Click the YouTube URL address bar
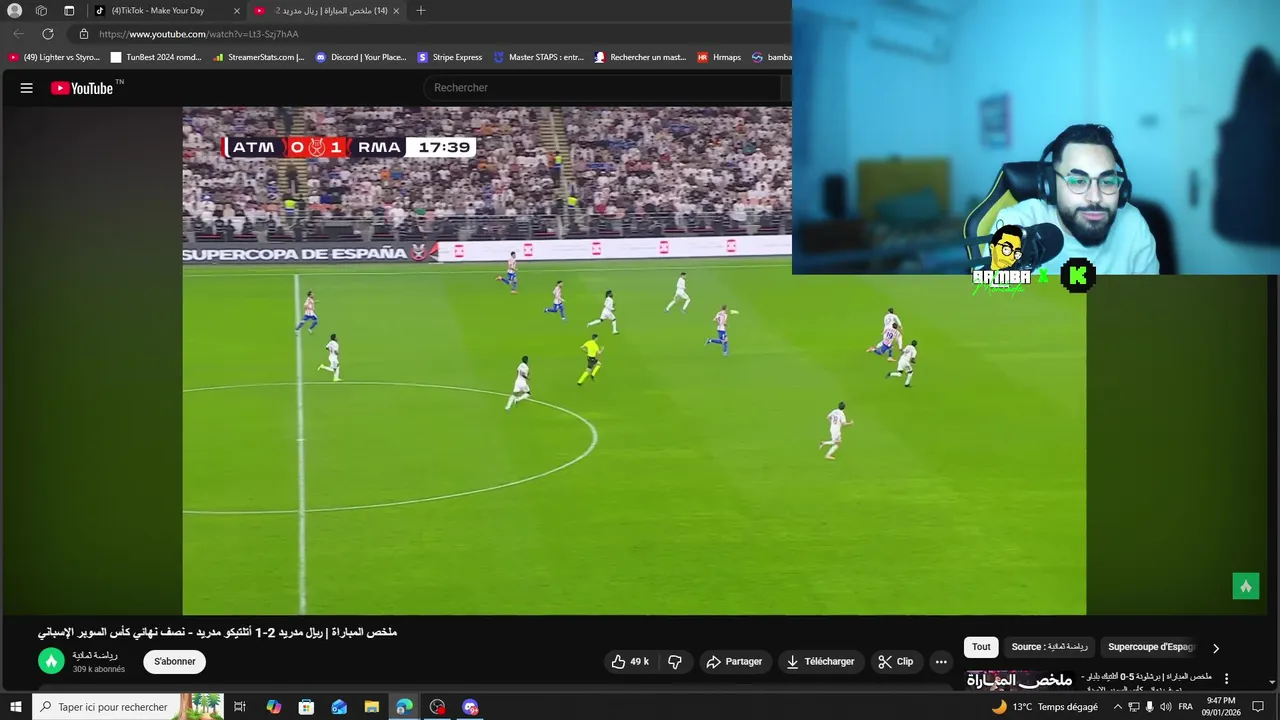The width and height of the screenshot is (1280, 720). click(x=430, y=34)
